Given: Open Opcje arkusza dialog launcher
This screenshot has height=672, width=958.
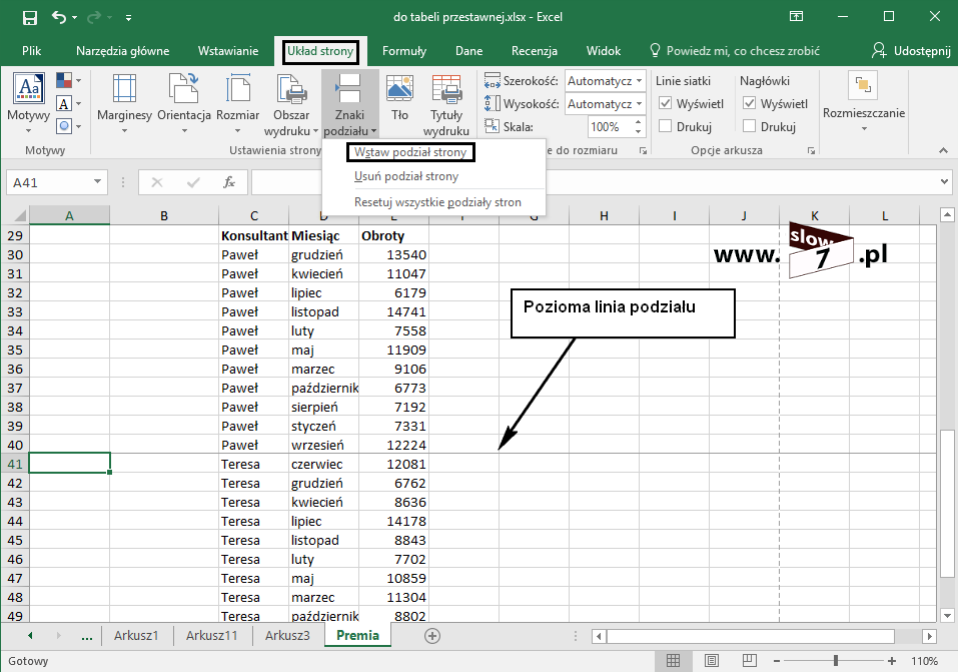Looking at the screenshot, I should [x=811, y=150].
